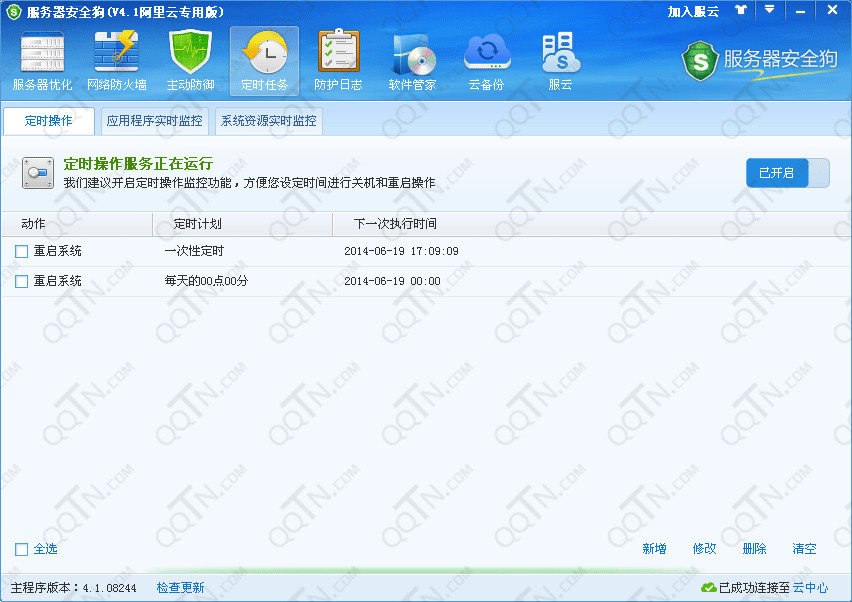Click the green cloud connection status icon
This screenshot has width=852, height=602.
pyautogui.click(x=708, y=587)
